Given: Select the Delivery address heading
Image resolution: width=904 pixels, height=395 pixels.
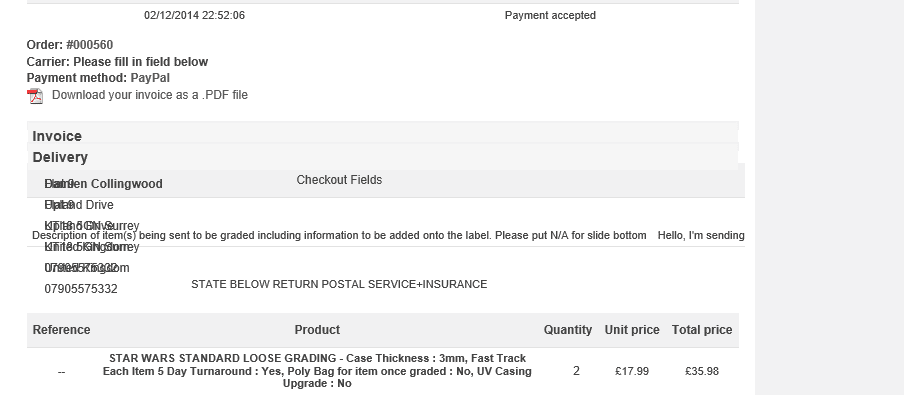Looking at the screenshot, I should 60,157.
